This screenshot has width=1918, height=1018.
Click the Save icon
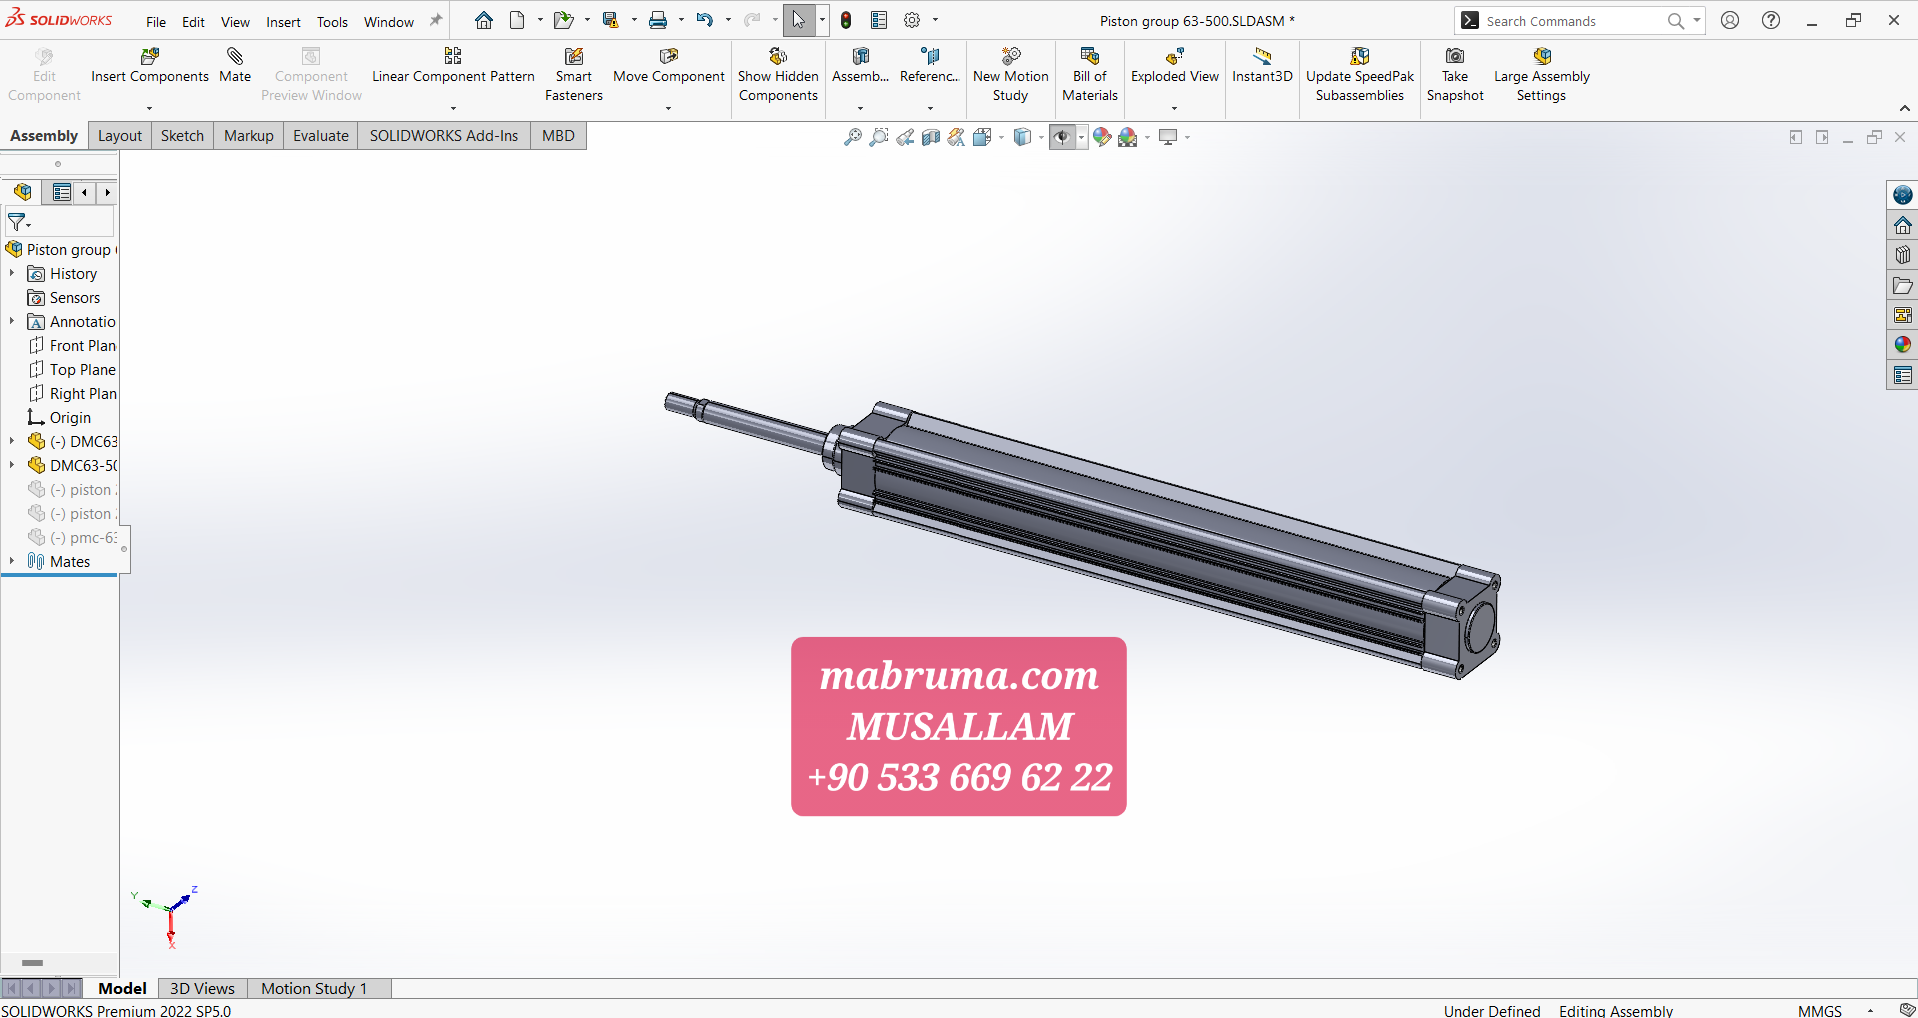point(610,20)
